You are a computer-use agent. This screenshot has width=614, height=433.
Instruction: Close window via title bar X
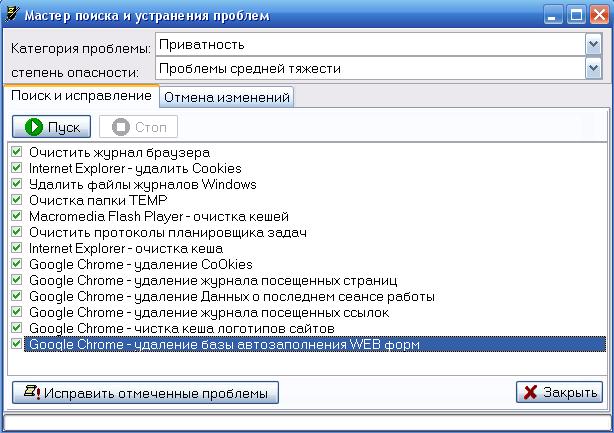(600, 15)
